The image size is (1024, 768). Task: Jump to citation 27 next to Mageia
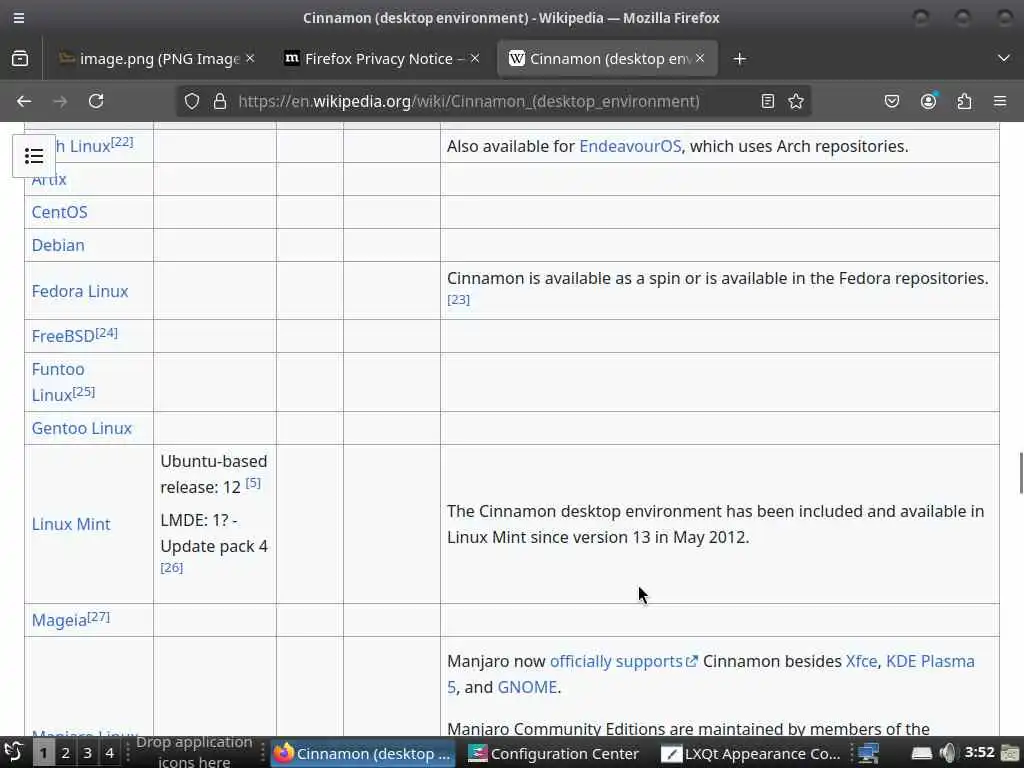(x=99, y=616)
